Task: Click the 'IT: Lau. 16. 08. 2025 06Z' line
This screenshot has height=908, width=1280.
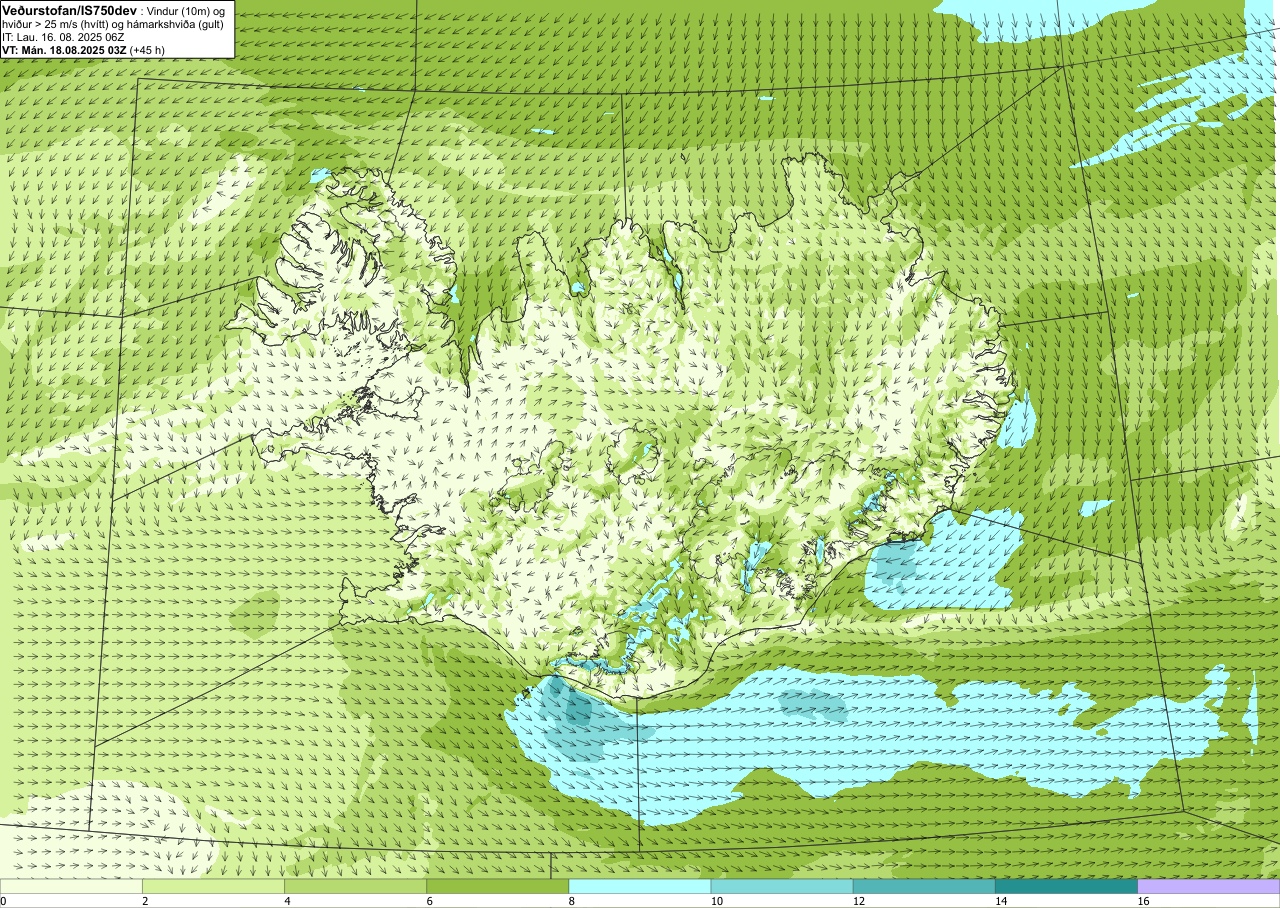Action: click(63, 36)
